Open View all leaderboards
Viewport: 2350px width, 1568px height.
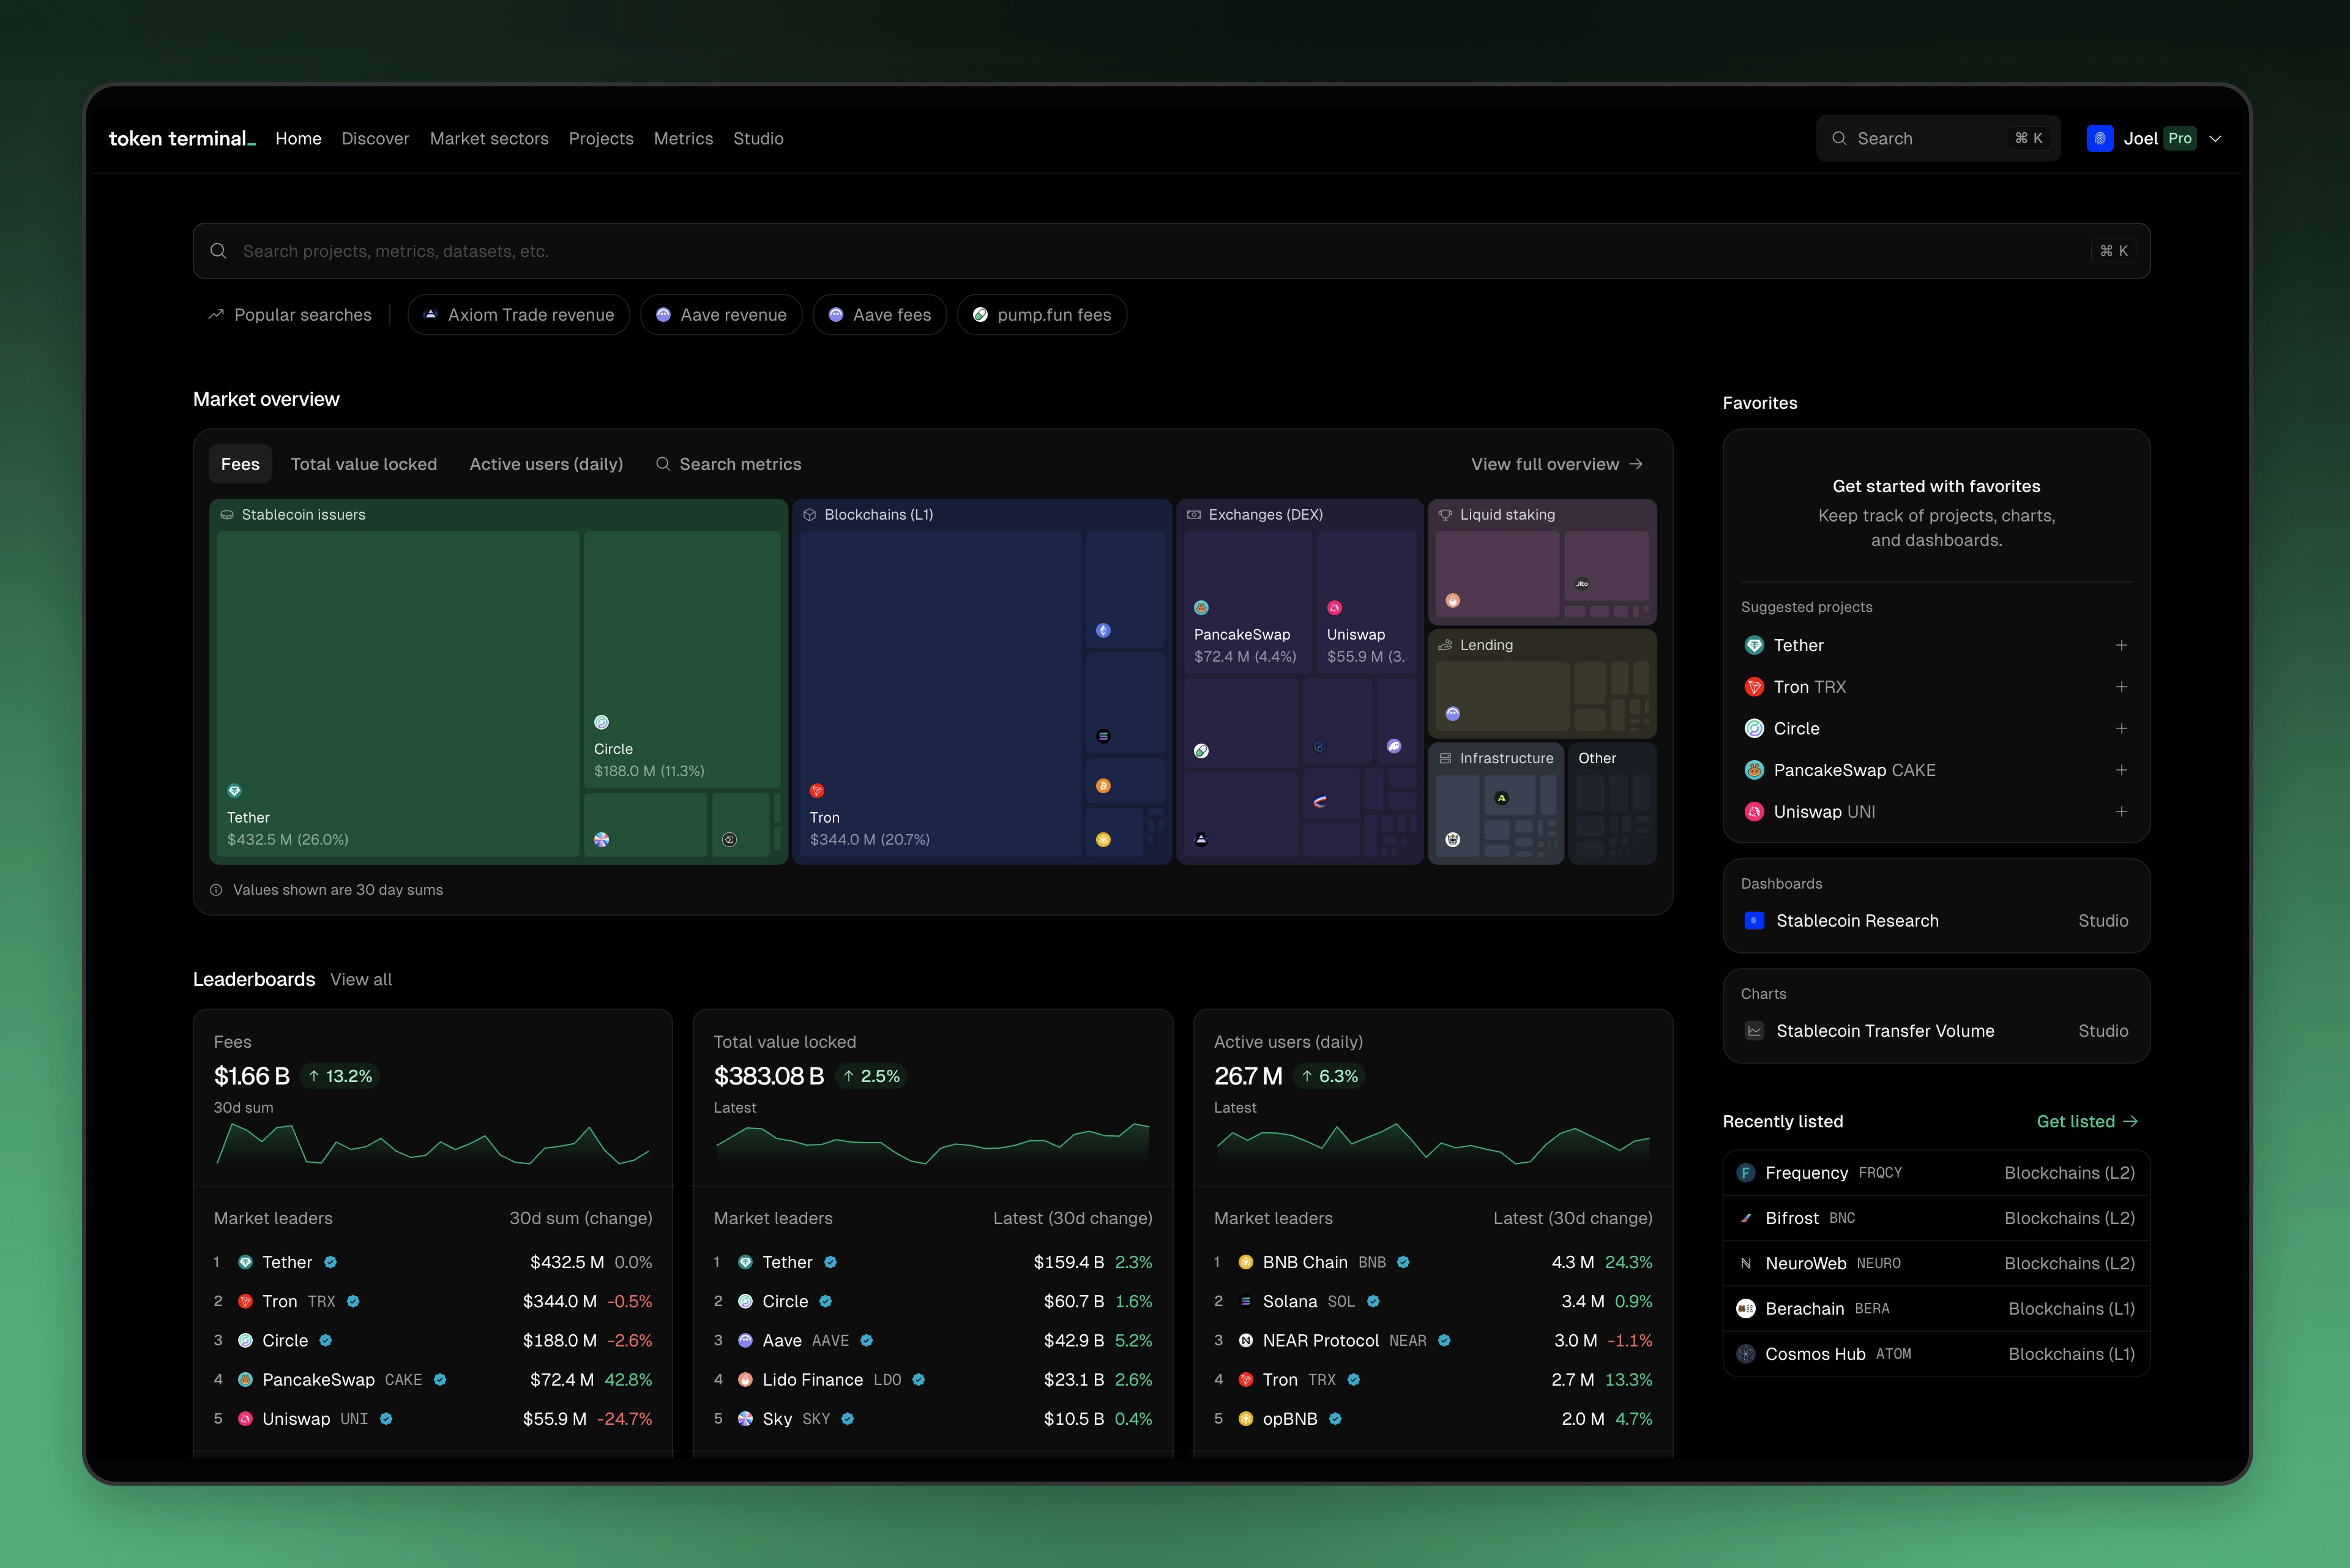pyautogui.click(x=361, y=980)
